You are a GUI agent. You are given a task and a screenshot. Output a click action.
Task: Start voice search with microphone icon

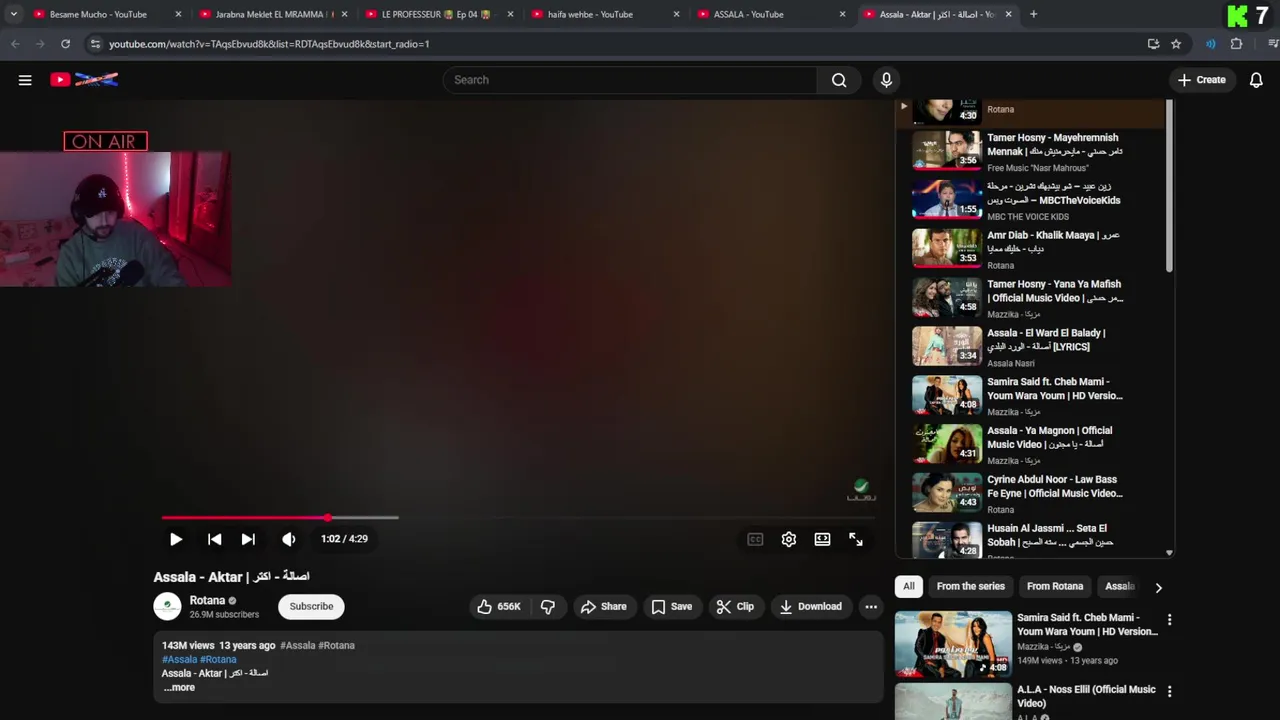(886, 80)
